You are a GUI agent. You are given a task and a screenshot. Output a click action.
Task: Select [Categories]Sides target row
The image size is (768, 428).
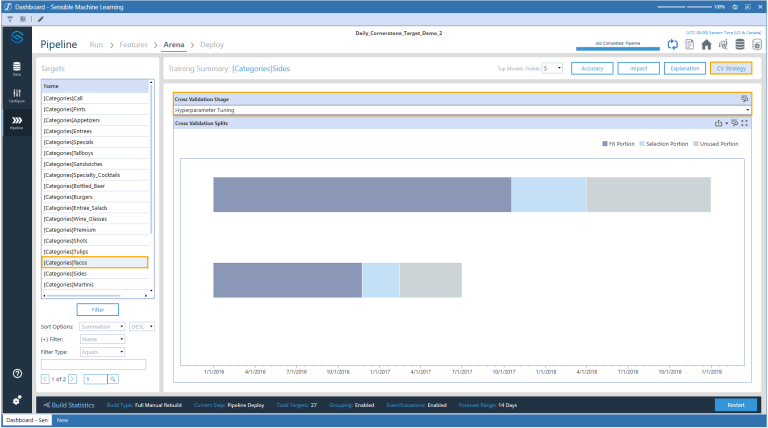[95, 274]
